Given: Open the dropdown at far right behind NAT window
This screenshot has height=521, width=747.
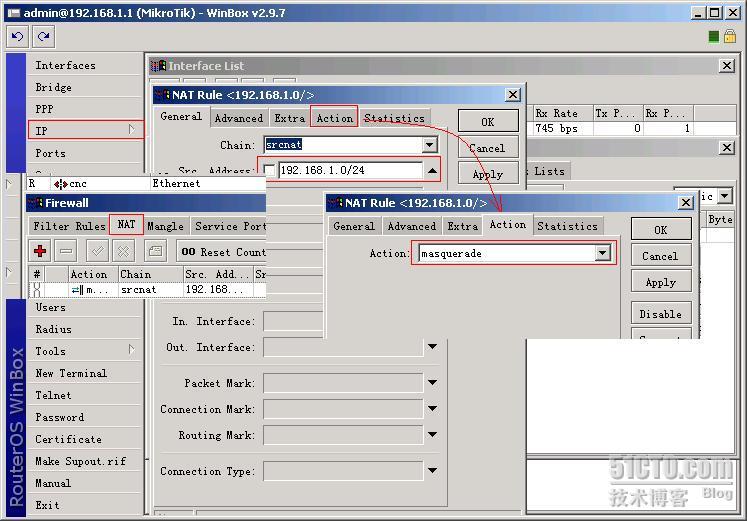Looking at the screenshot, I should pos(725,196).
